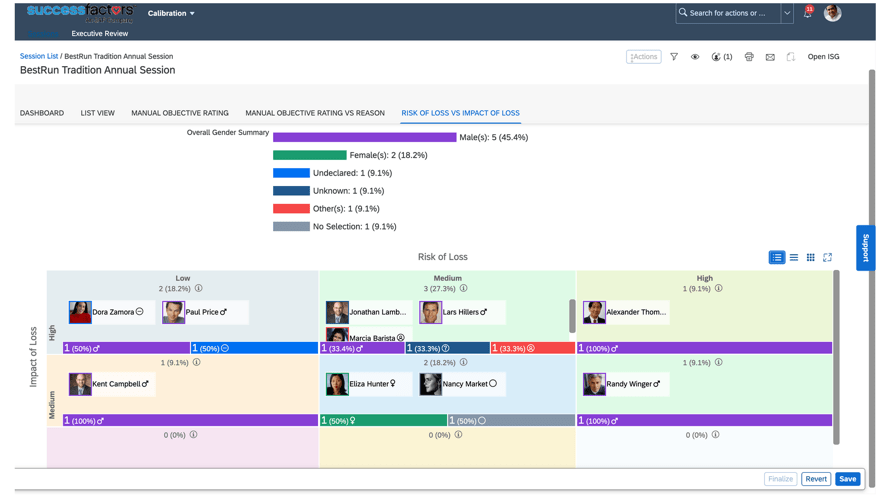The height and width of the screenshot is (495, 881).
Task: Enter full screen matrix view
Action: (x=827, y=258)
